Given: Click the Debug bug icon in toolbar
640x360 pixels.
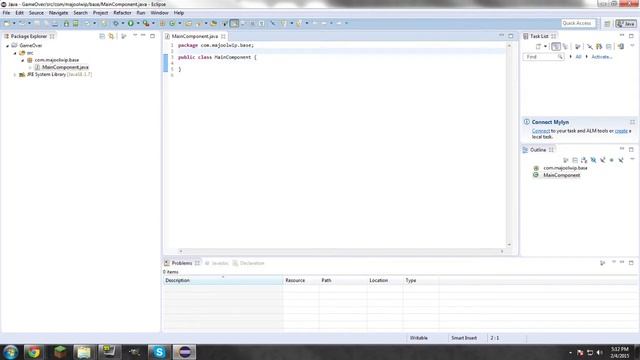Looking at the screenshot, I should (116, 23).
